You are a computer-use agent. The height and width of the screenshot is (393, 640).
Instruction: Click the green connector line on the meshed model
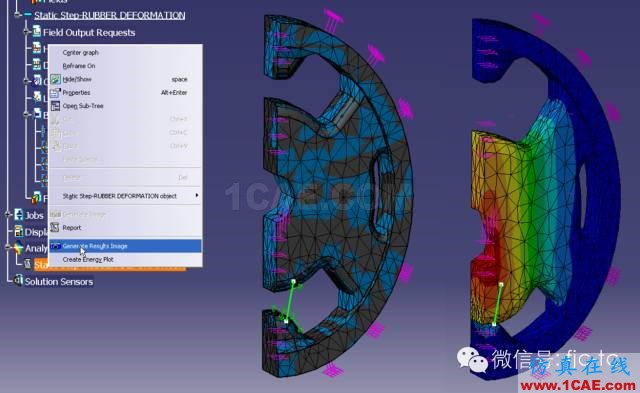pos(290,301)
